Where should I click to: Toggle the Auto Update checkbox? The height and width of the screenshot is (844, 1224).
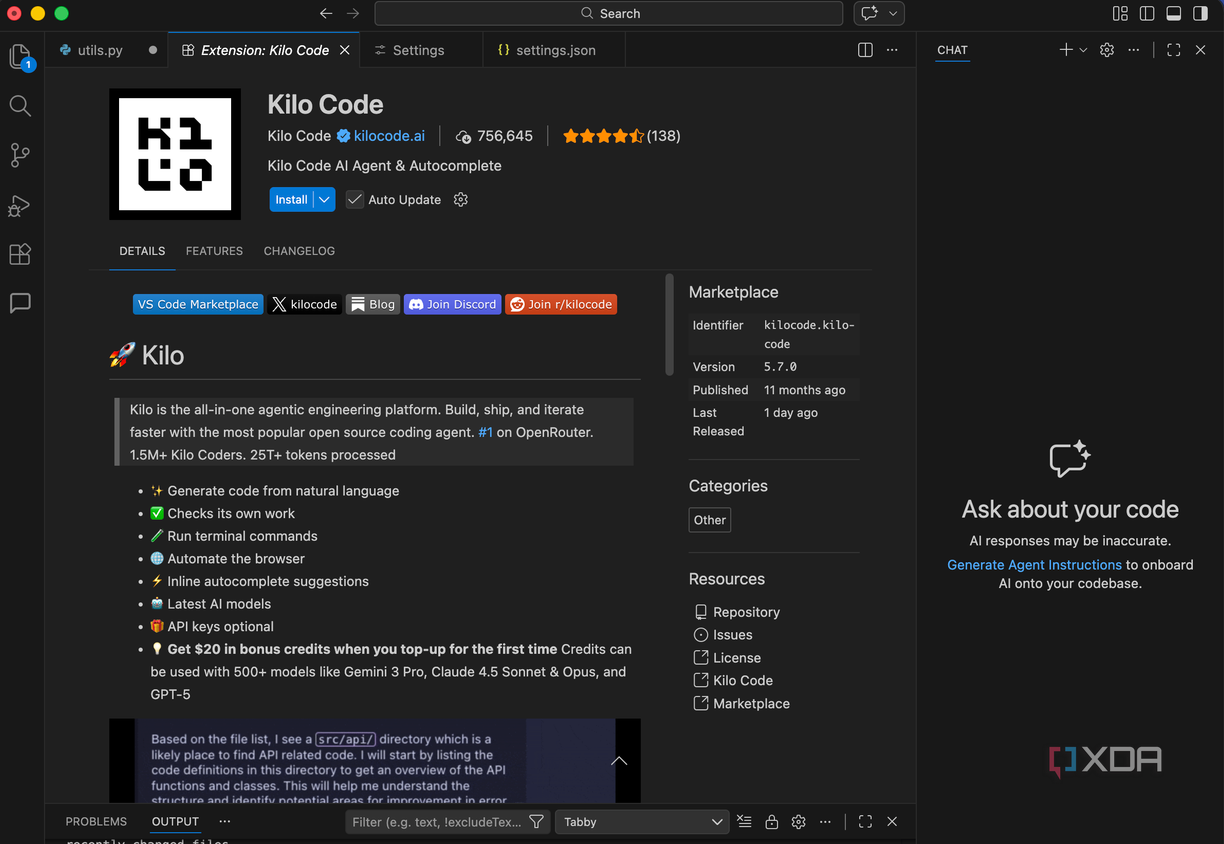coord(354,200)
